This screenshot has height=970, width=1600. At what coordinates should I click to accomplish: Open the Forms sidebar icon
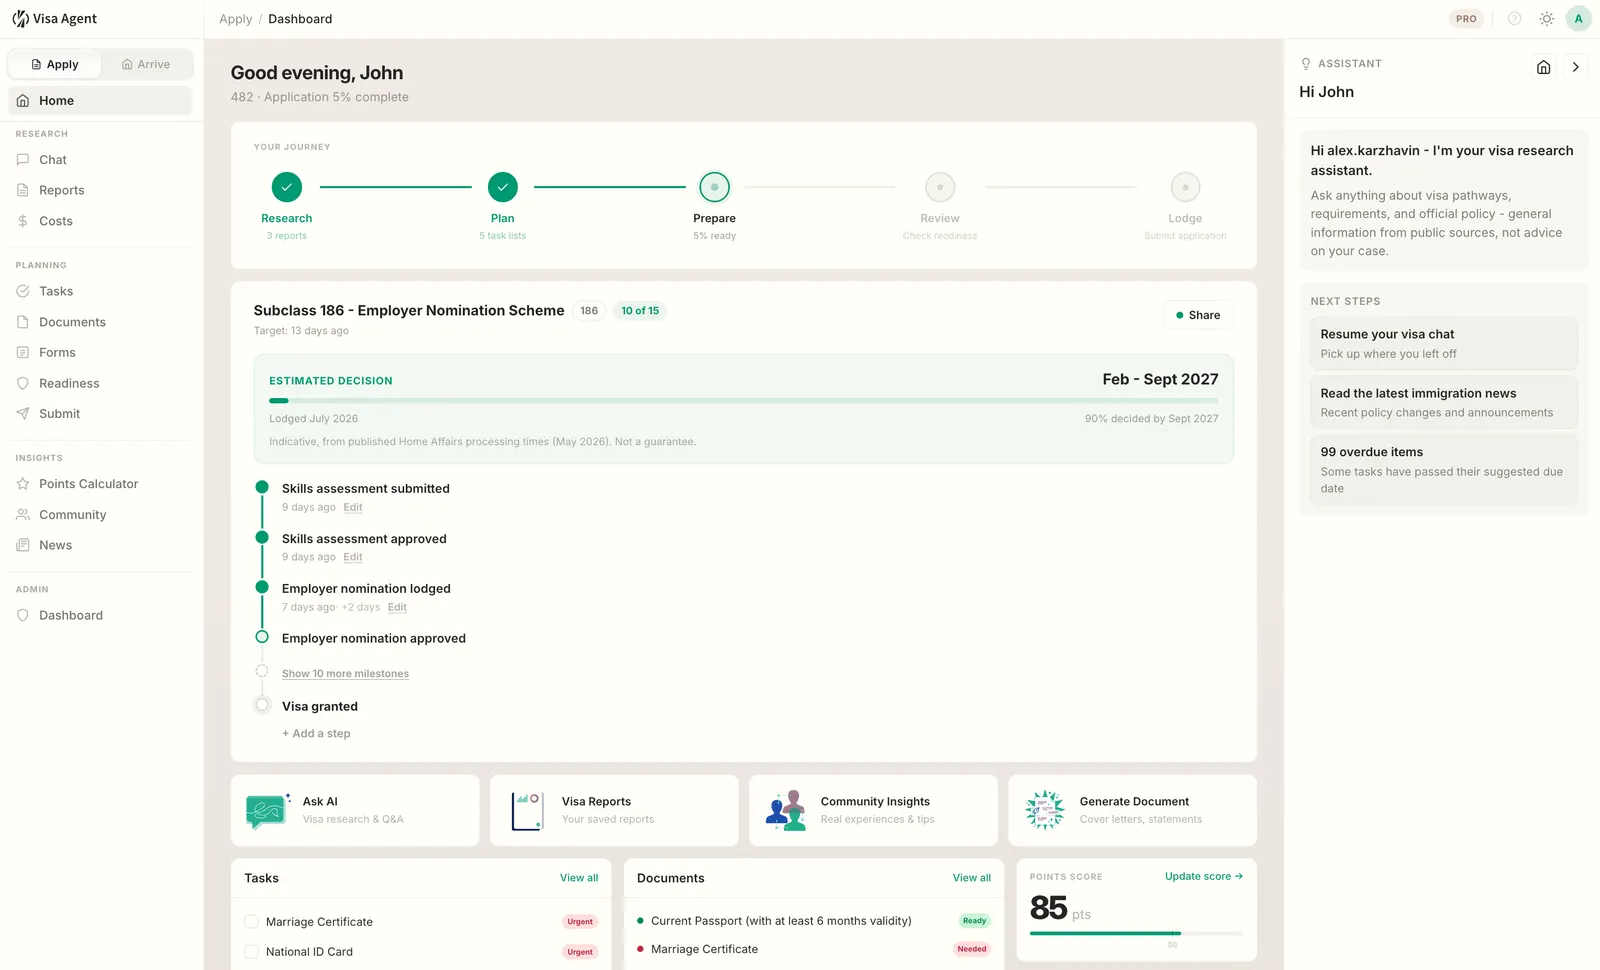coord(23,352)
